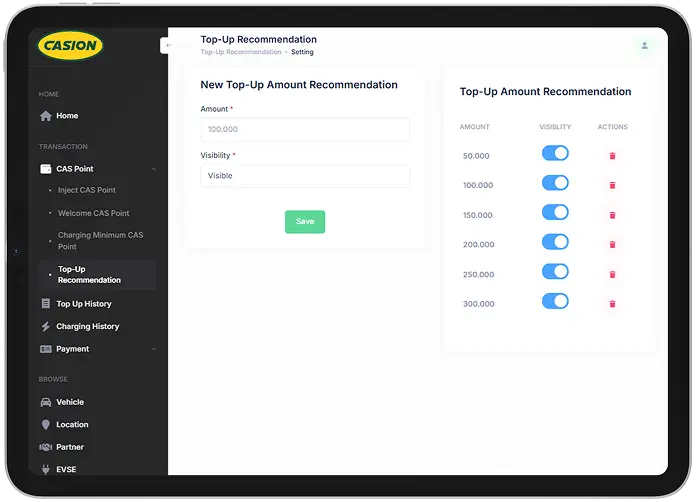Open Inject CAS Point menu item
700x502 pixels.
point(86,190)
